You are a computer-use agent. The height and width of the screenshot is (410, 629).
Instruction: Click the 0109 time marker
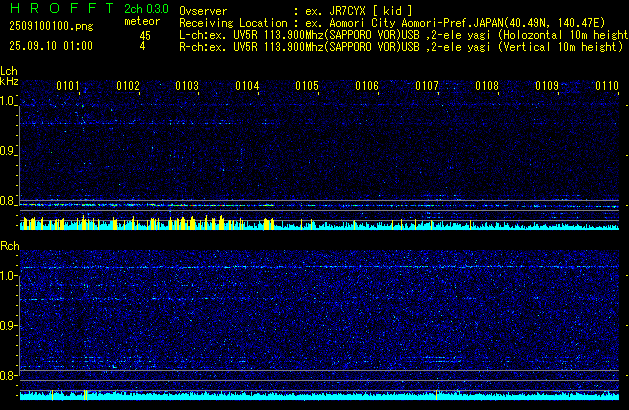(547, 86)
